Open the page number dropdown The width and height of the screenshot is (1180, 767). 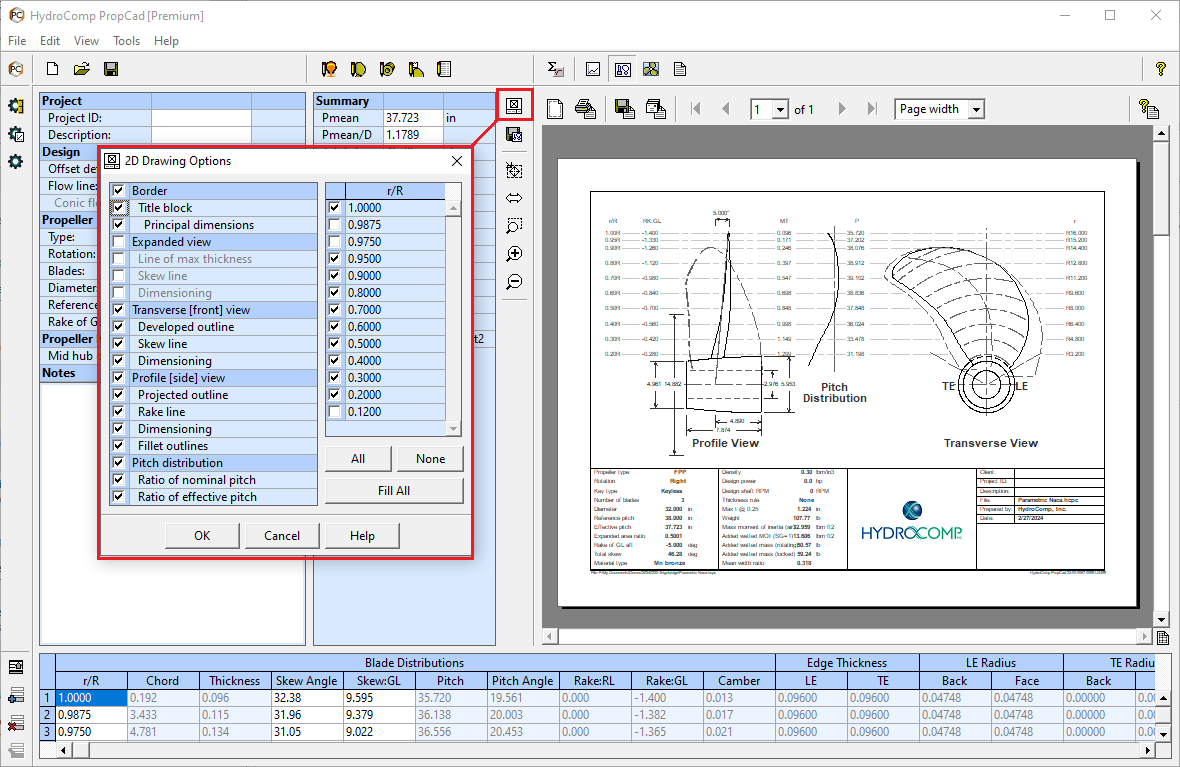click(x=780, y=110)
